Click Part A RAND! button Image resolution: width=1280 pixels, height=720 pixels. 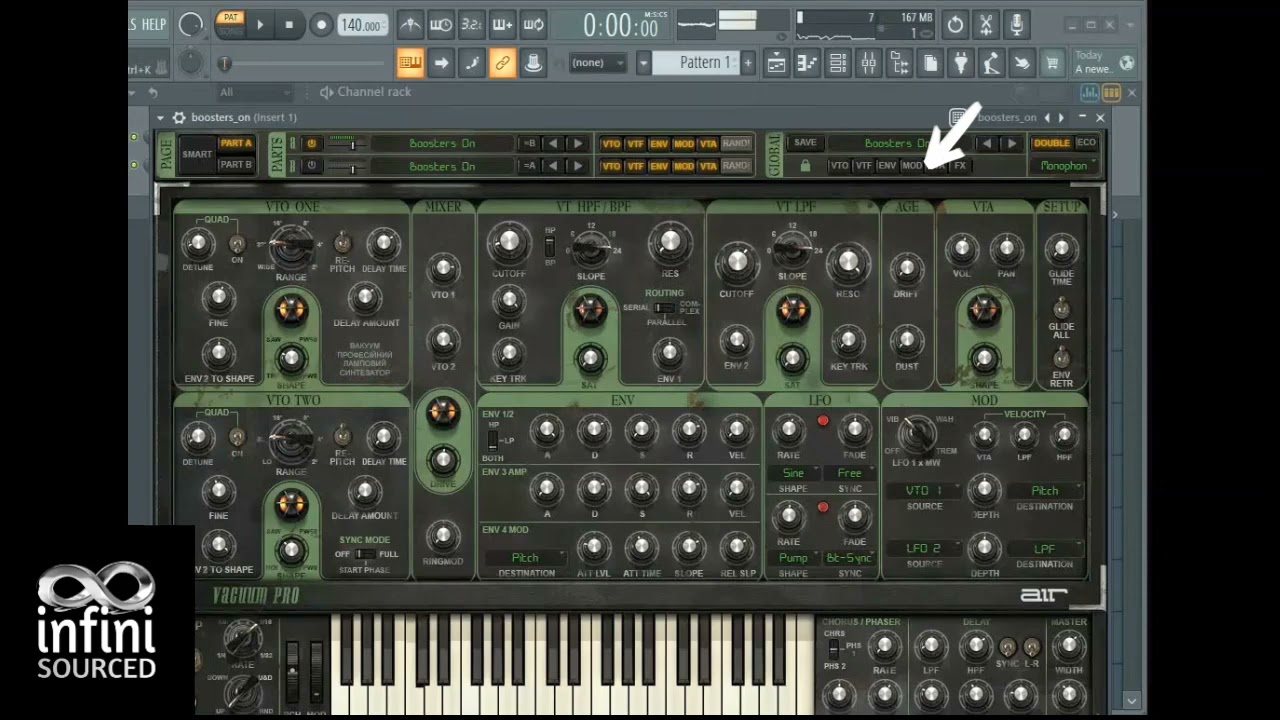pyautogui.click(x=736, y=144)
